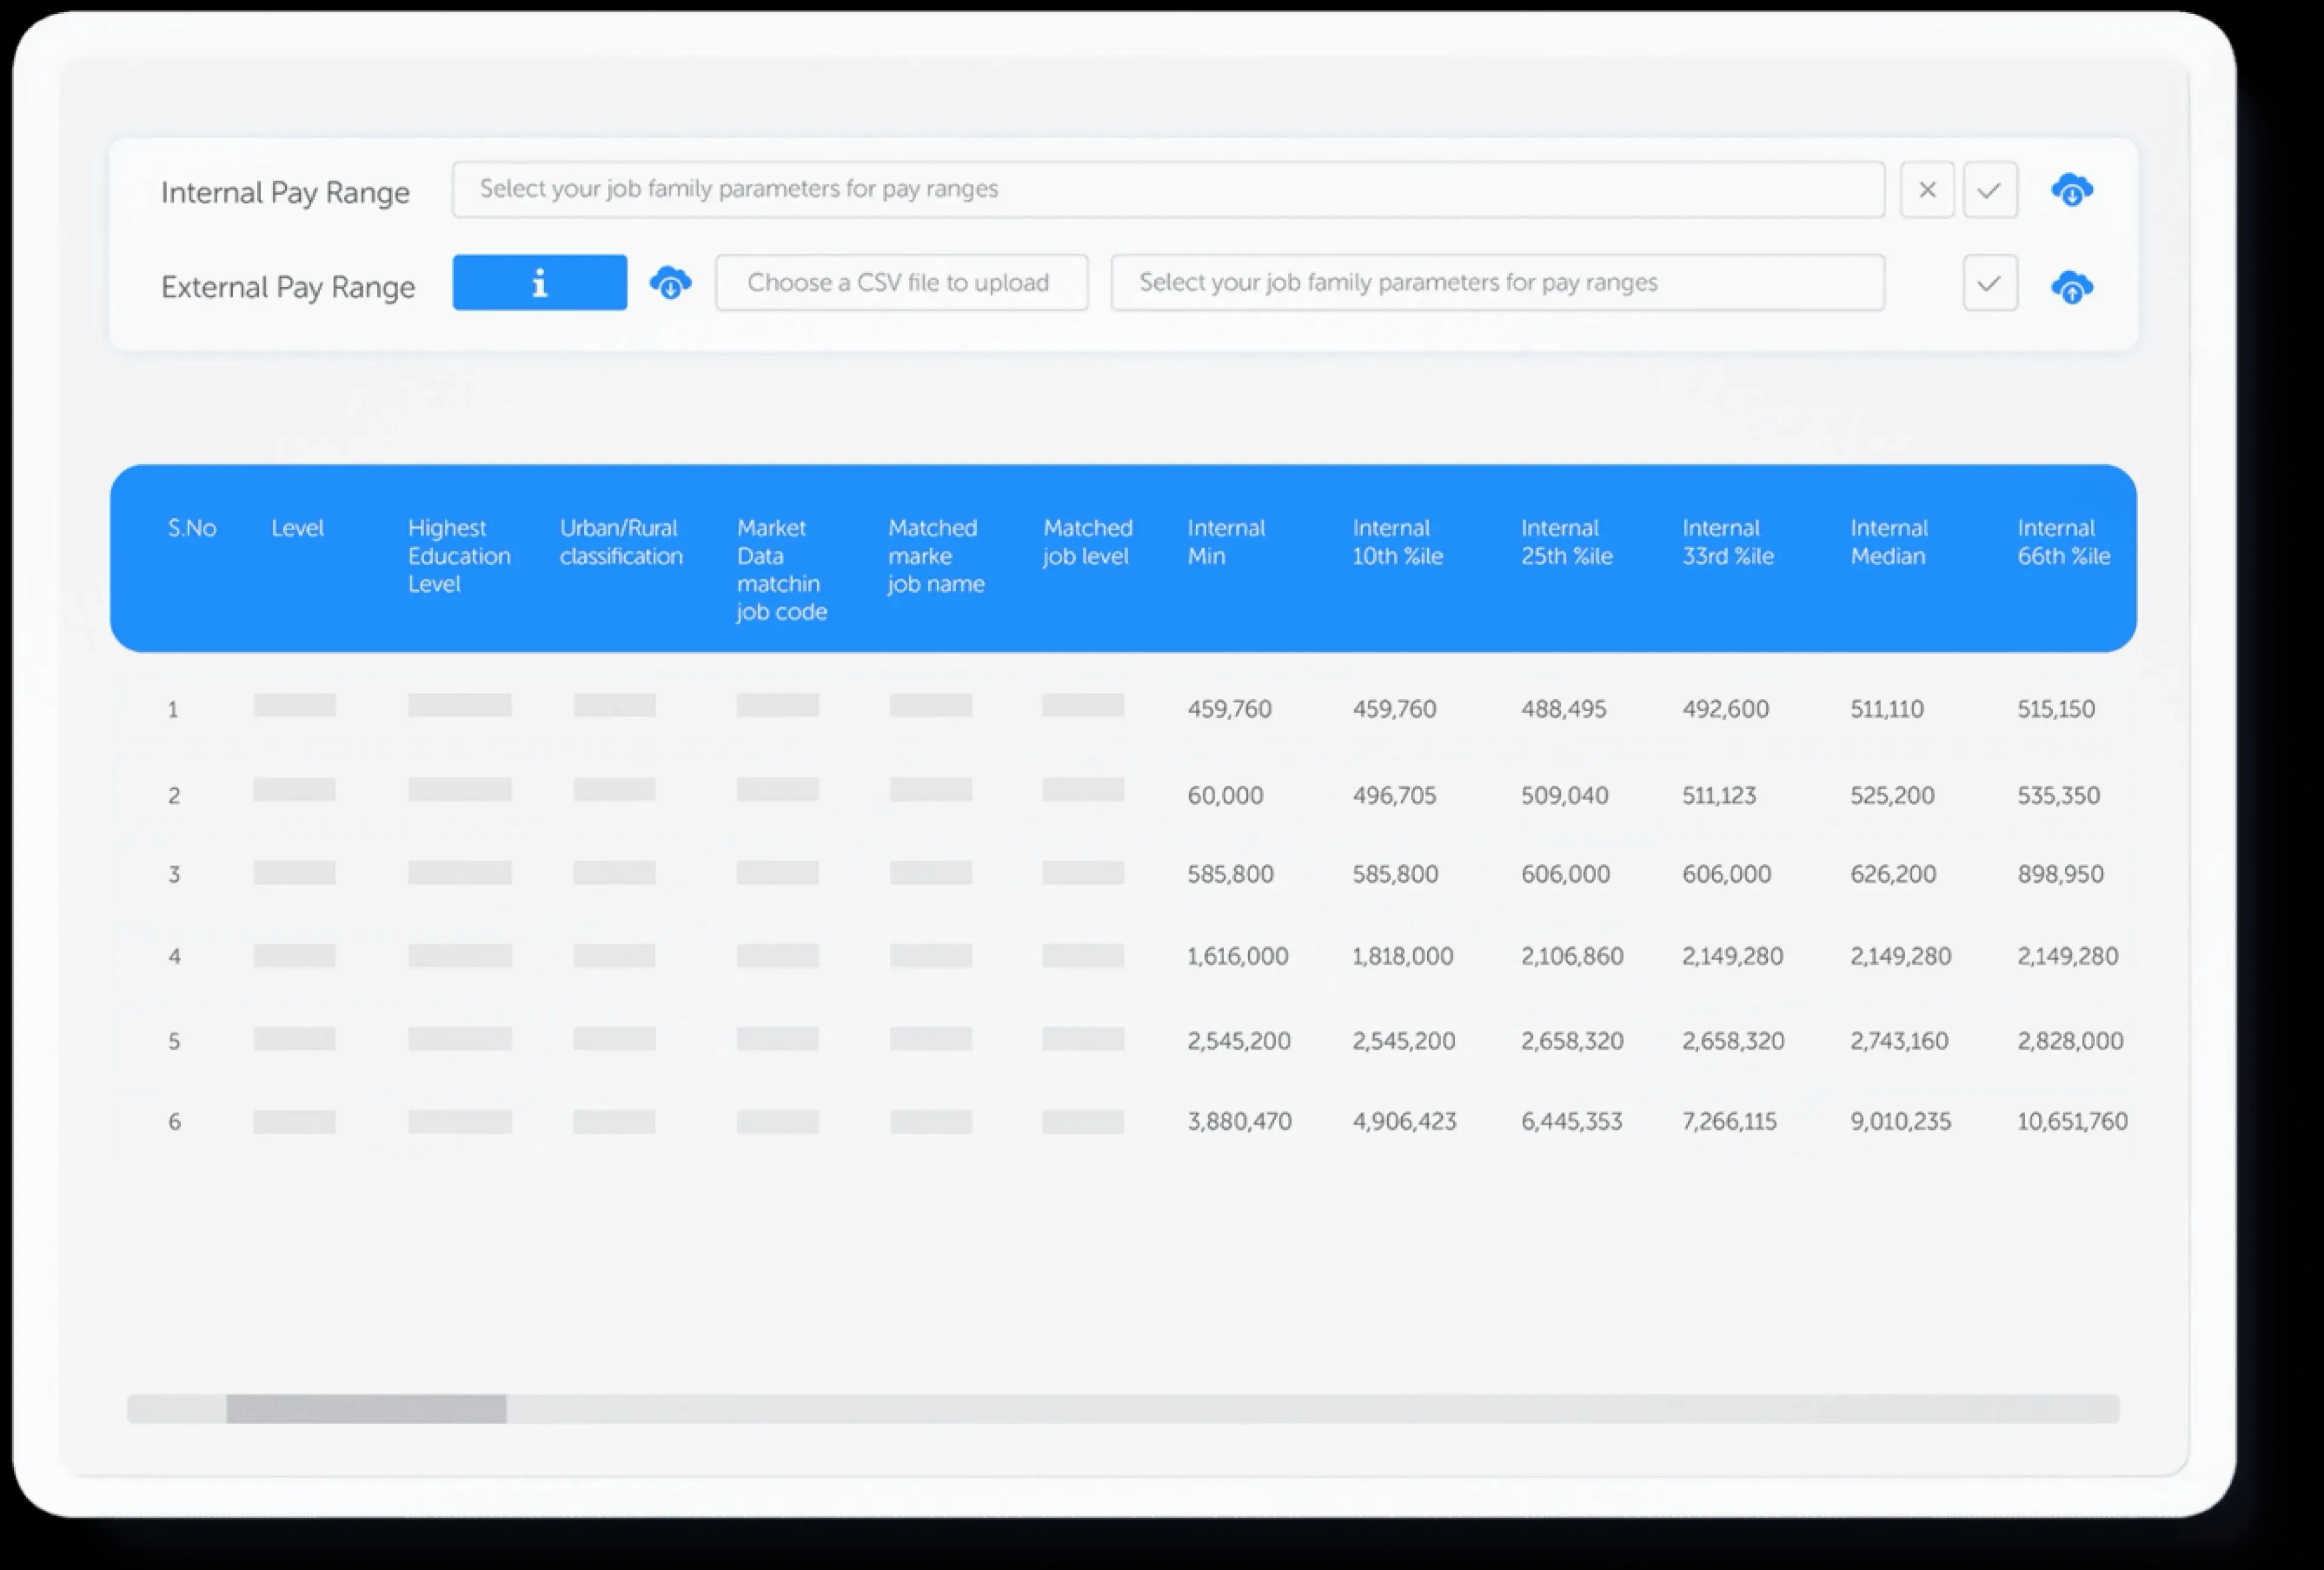This screenshot has width=2324, height=1570.
Task: Click Urban/Rural classification column header
Action: [620, 542]
